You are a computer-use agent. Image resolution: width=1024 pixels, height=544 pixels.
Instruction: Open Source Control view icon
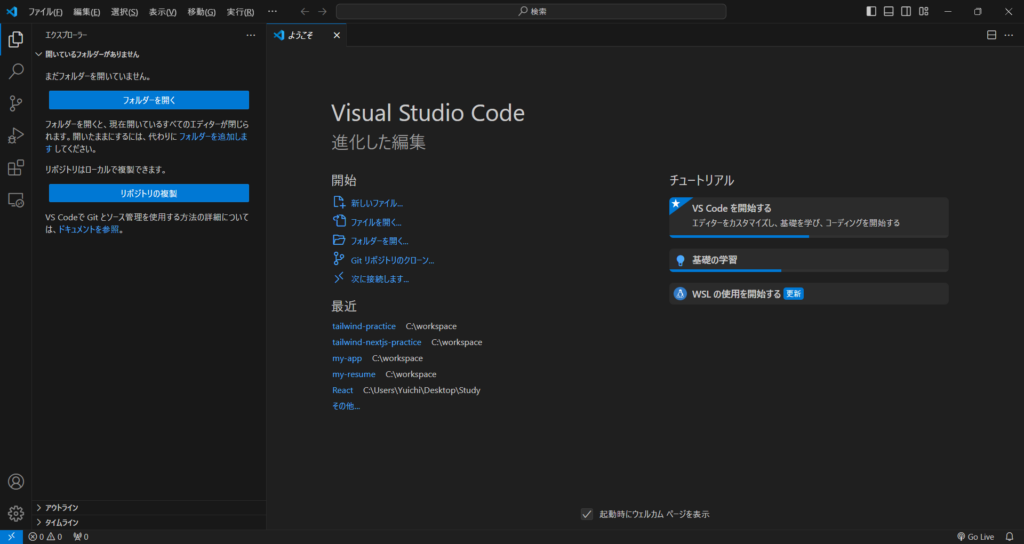pyautogui.click(x=16, y=103)
